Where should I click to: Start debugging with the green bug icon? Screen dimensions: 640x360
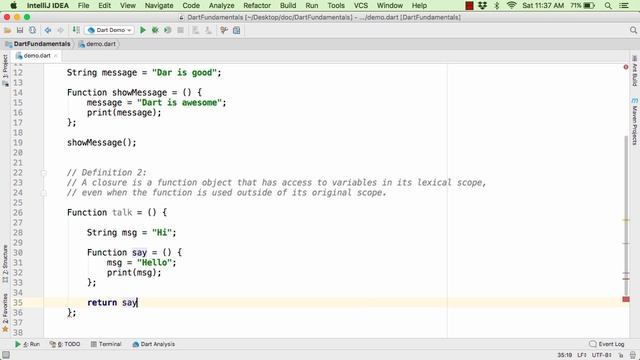155,30
